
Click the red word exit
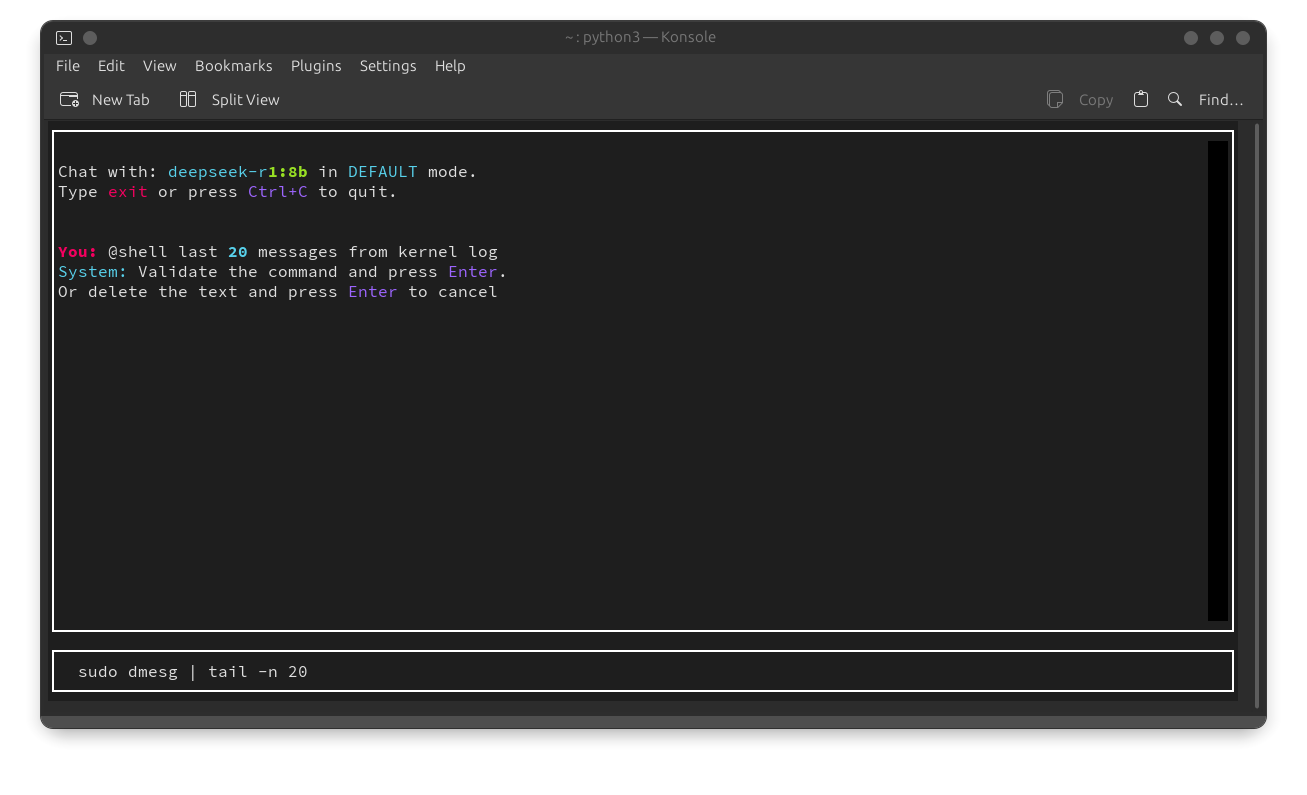[128, 192]
